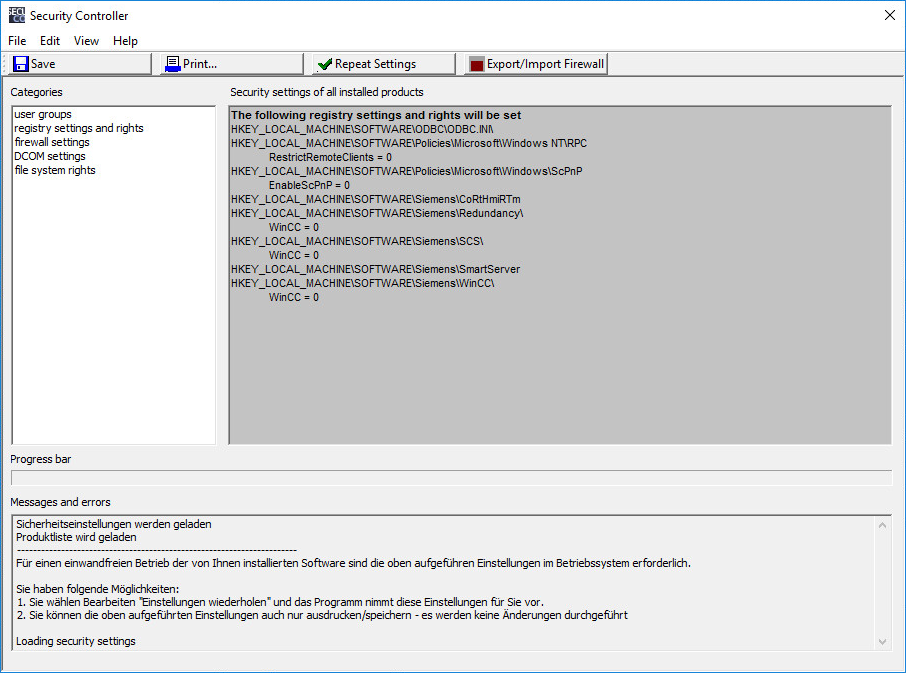Select registry settings and rights category
Image resolution: width=906 pixels, height=673 pixels.
pyautogui.click(x=79, y=128)
